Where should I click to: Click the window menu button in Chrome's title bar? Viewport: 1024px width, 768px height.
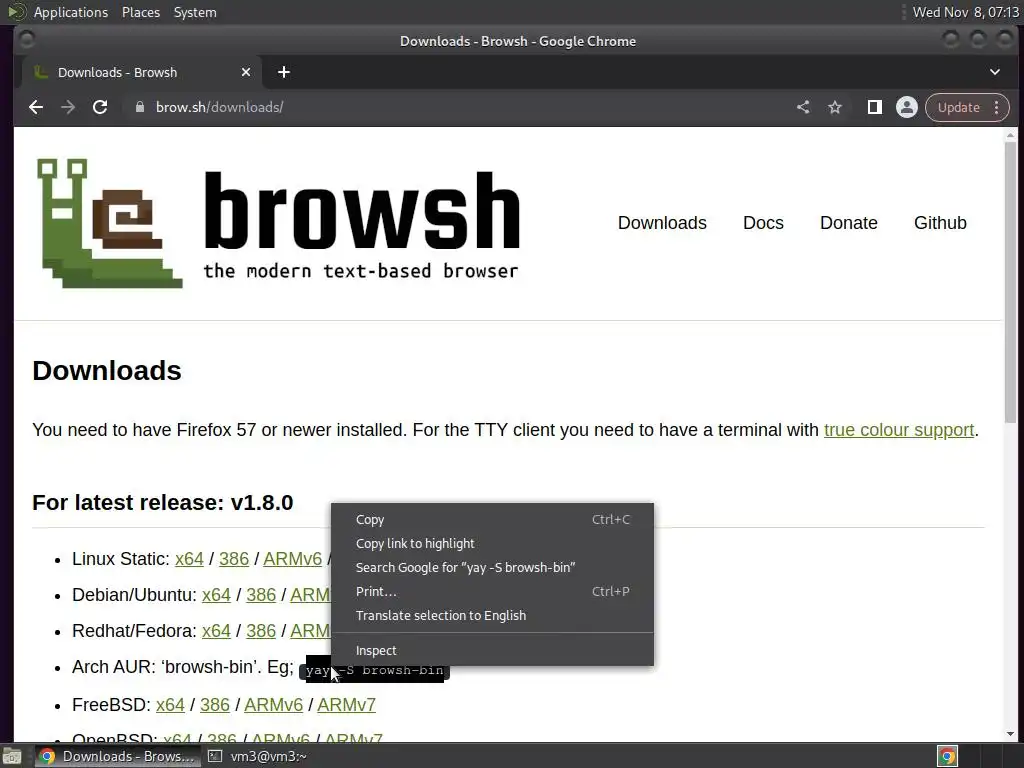[x=27, y=40]
